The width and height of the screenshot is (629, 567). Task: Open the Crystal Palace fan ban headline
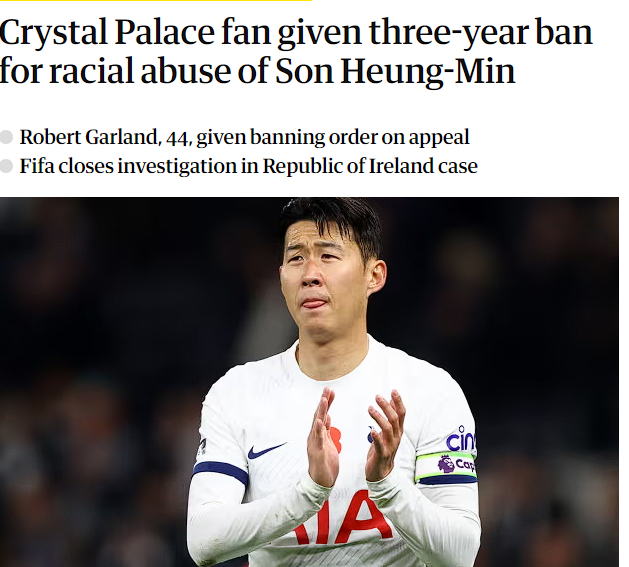tap(296, 52)
